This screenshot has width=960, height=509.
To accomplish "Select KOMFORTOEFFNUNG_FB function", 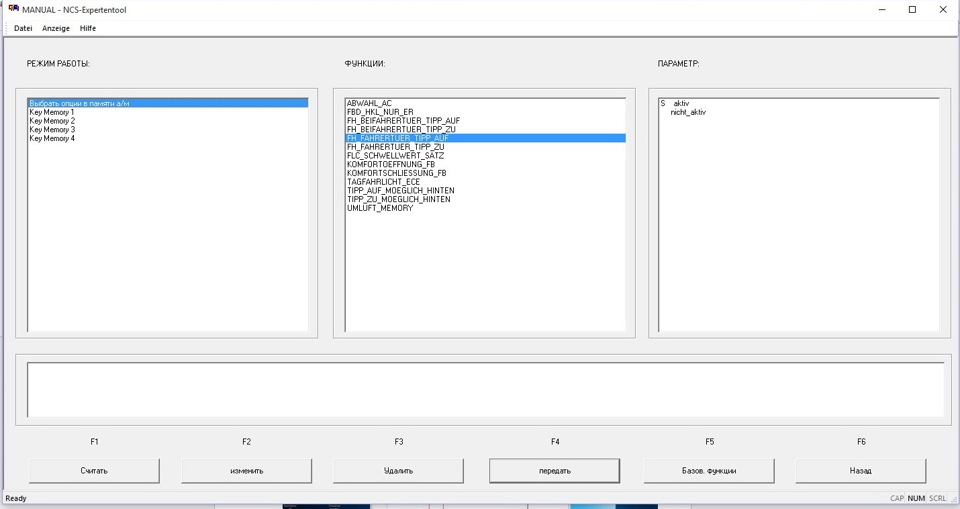I will 486,164.
